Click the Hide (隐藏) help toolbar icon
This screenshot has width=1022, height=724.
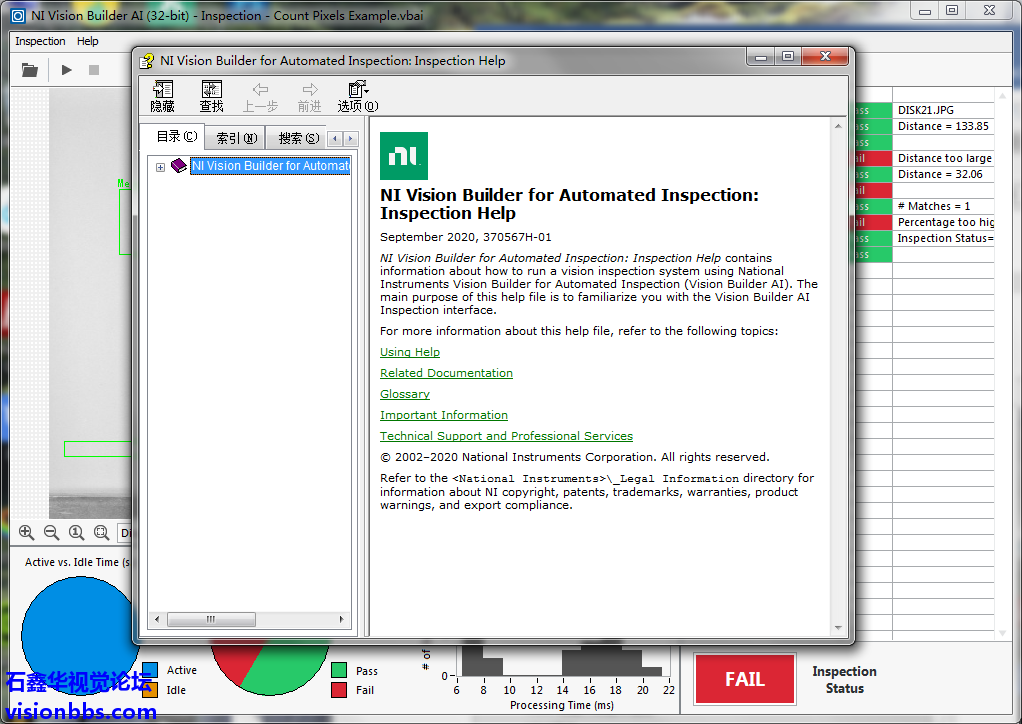pyautogui.click(x=162, y=96)
